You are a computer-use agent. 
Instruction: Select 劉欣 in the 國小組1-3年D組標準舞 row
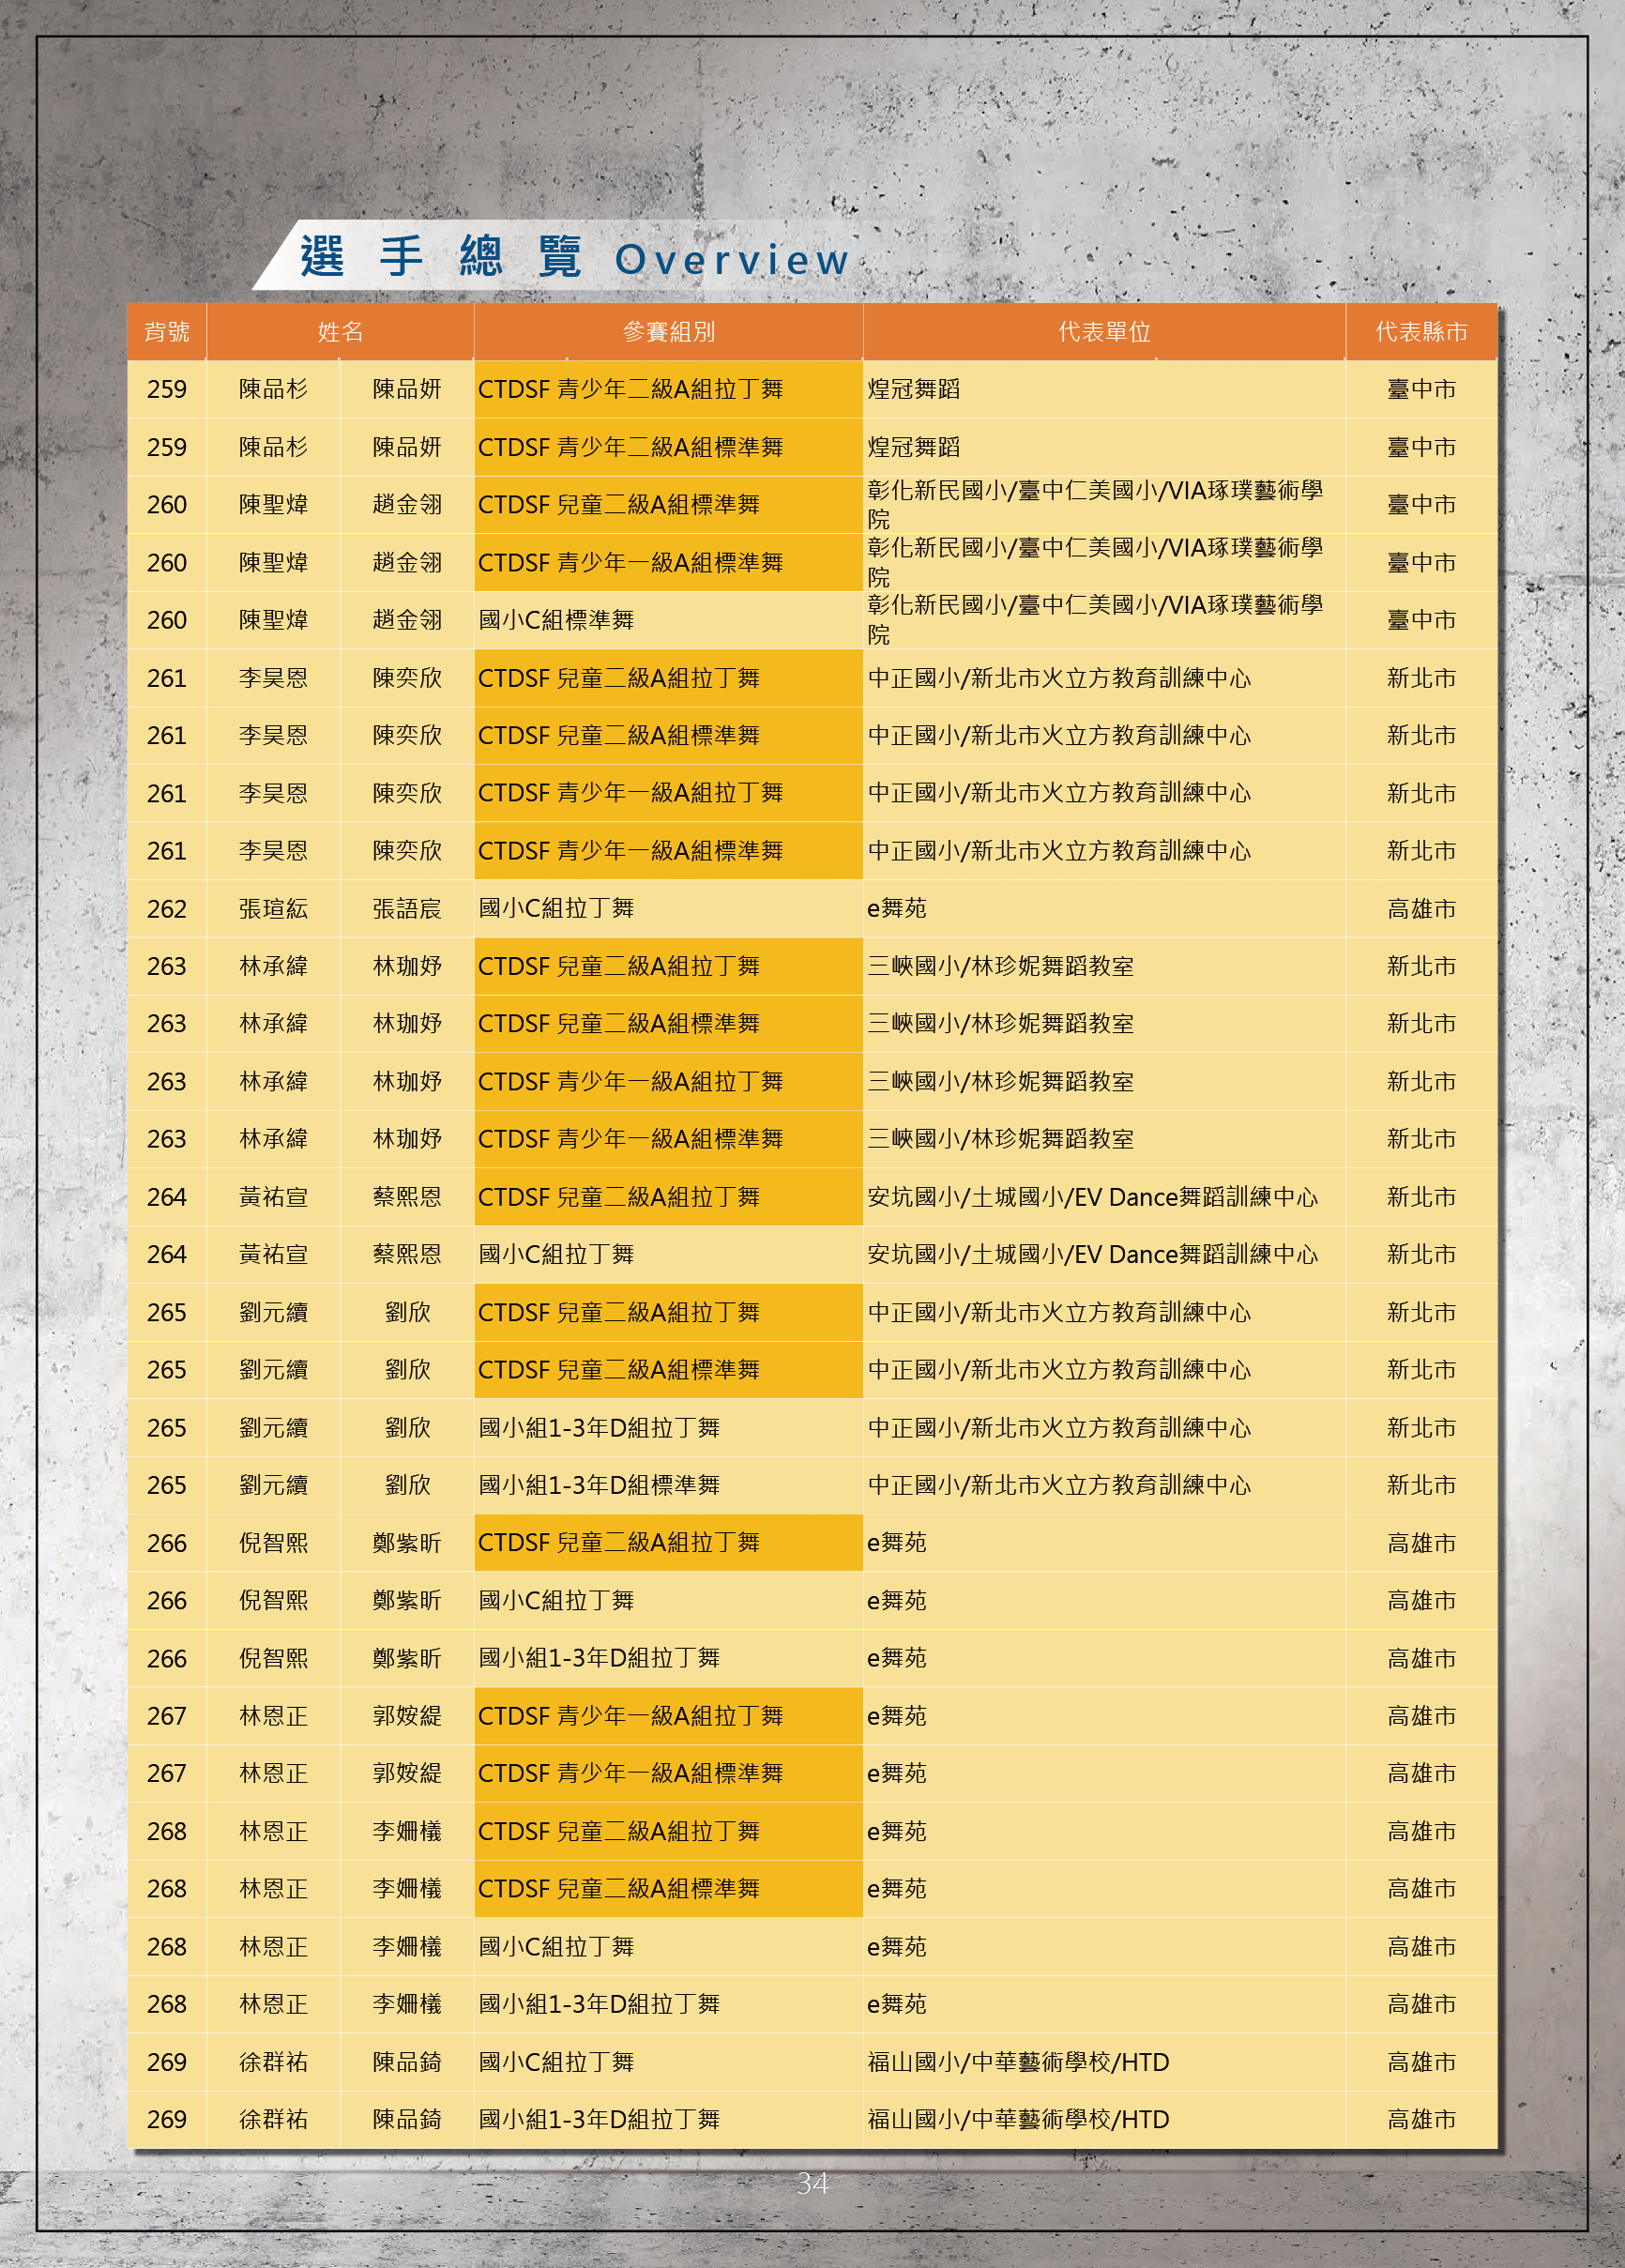click(x=407, y=1485)
